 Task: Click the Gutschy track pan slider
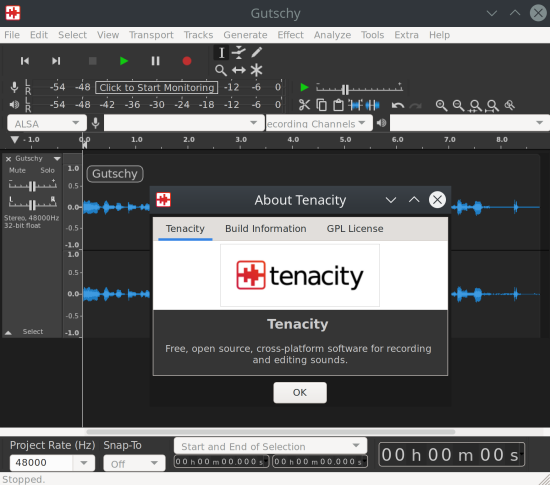(33, 203)
